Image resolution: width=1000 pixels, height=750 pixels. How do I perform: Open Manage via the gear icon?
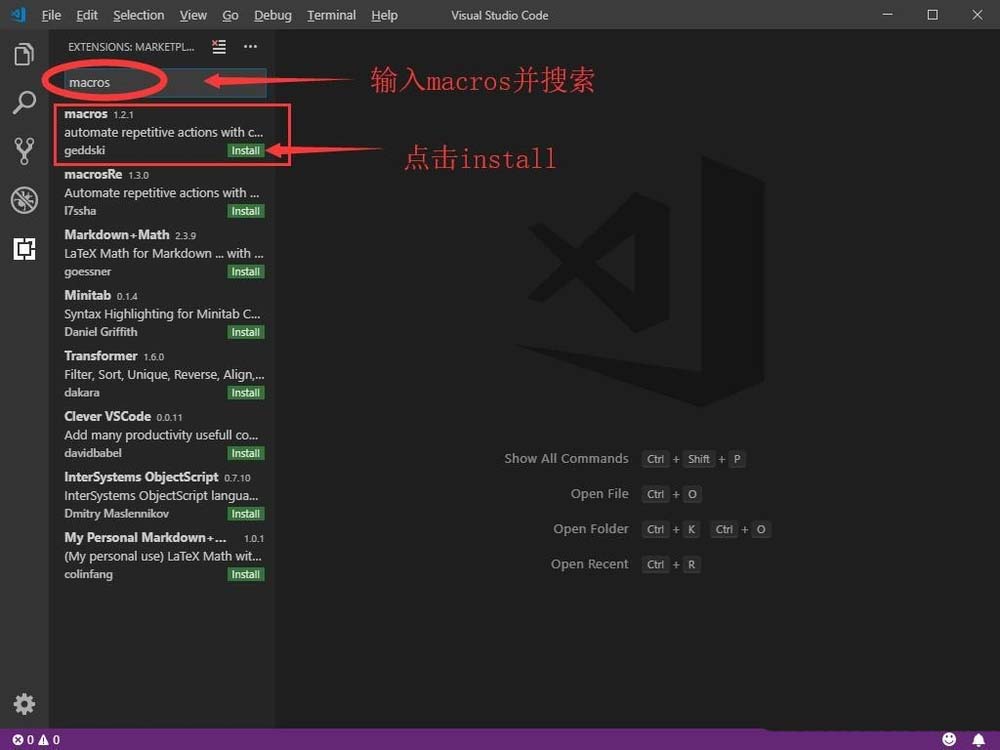pos(24,704)
